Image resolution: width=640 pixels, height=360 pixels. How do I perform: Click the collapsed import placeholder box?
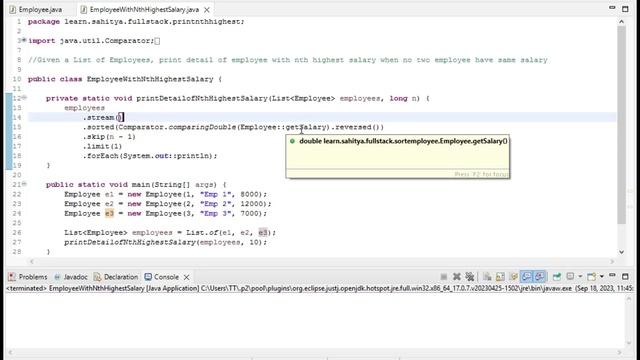point(157,41)
